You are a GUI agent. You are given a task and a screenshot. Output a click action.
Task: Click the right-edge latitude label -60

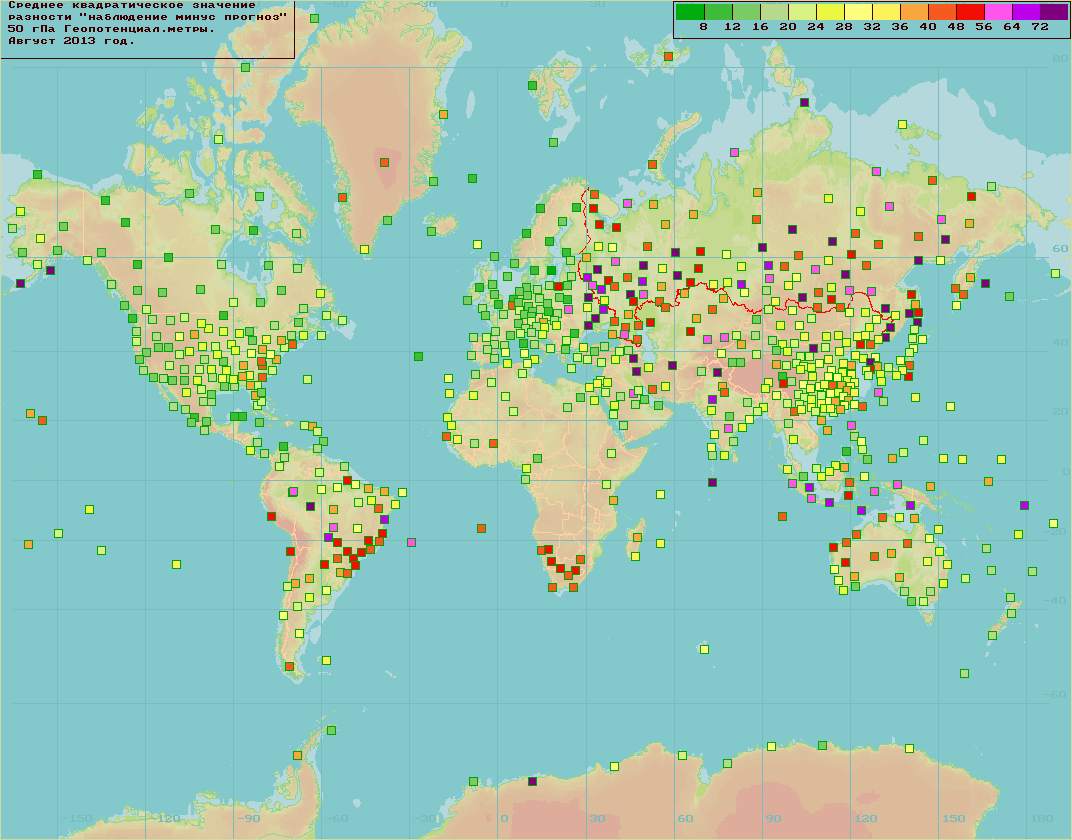[1056, 694]
